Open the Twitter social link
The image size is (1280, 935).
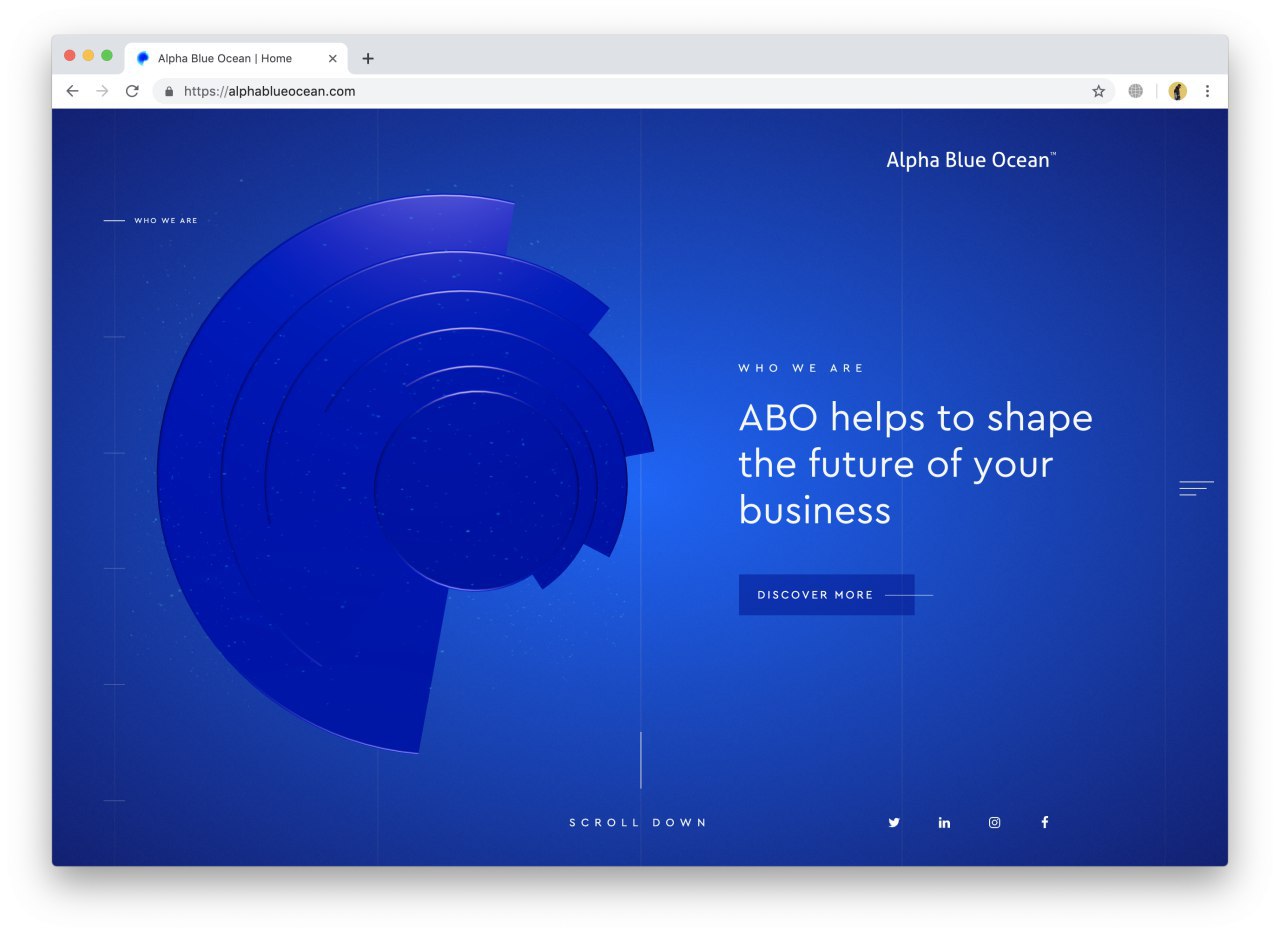click(894, 822)
